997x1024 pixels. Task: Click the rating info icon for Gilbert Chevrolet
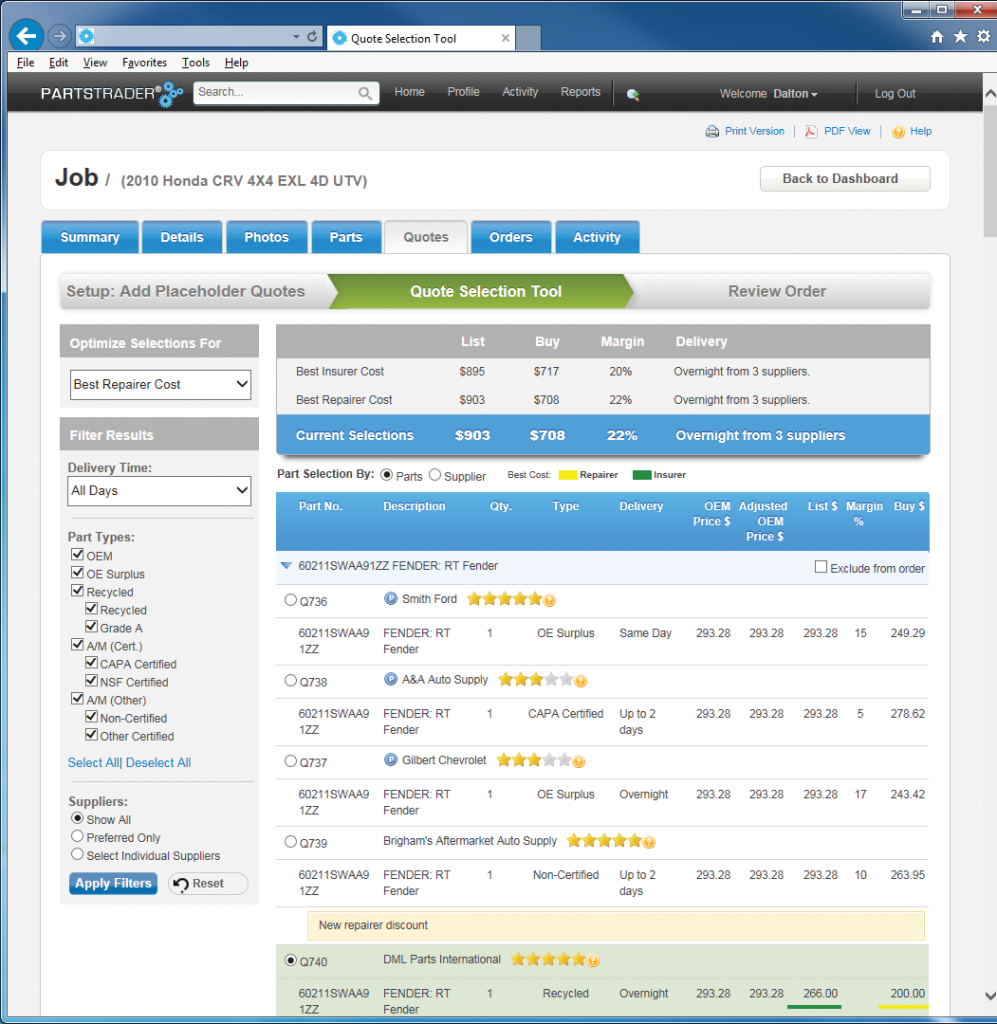[578, 761]
